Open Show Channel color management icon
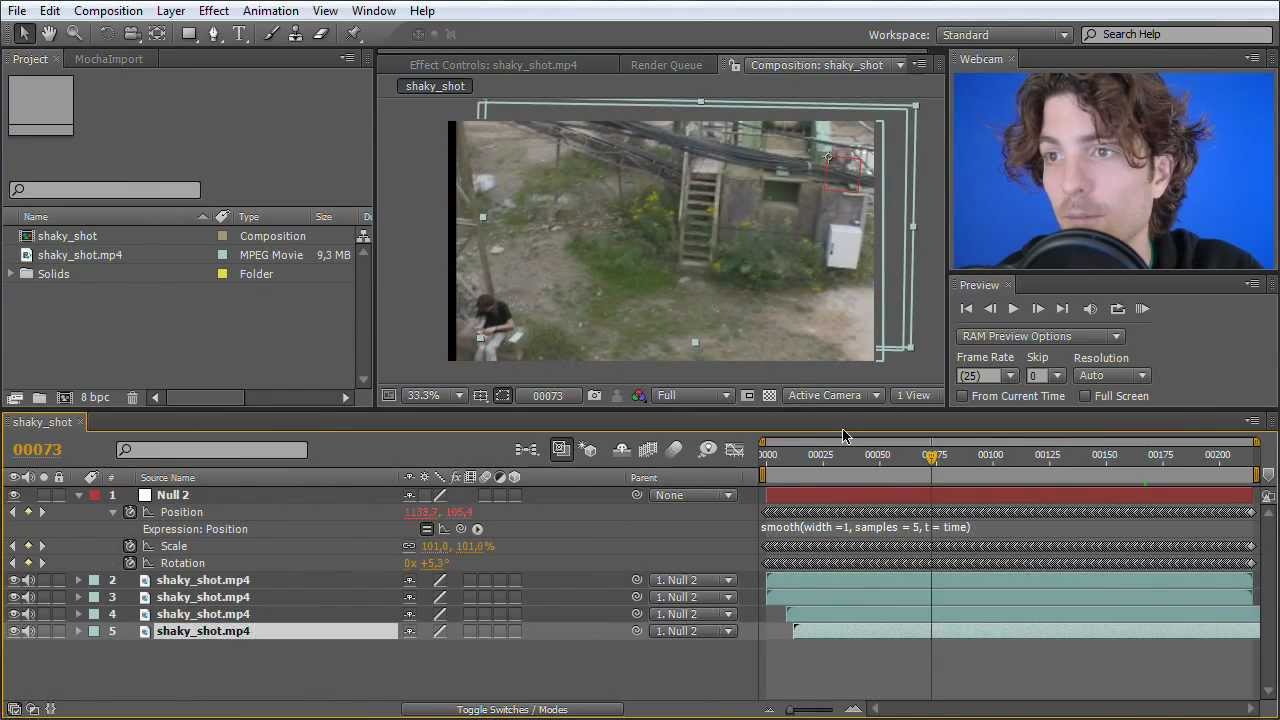This screenshot has width=1280, height=720. point(639,396)
